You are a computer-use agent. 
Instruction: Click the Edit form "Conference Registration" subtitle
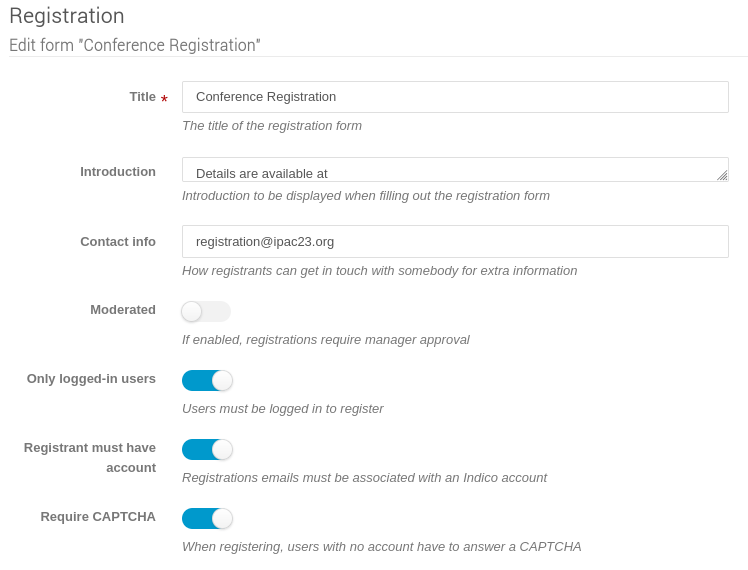[x=135, y=45]
